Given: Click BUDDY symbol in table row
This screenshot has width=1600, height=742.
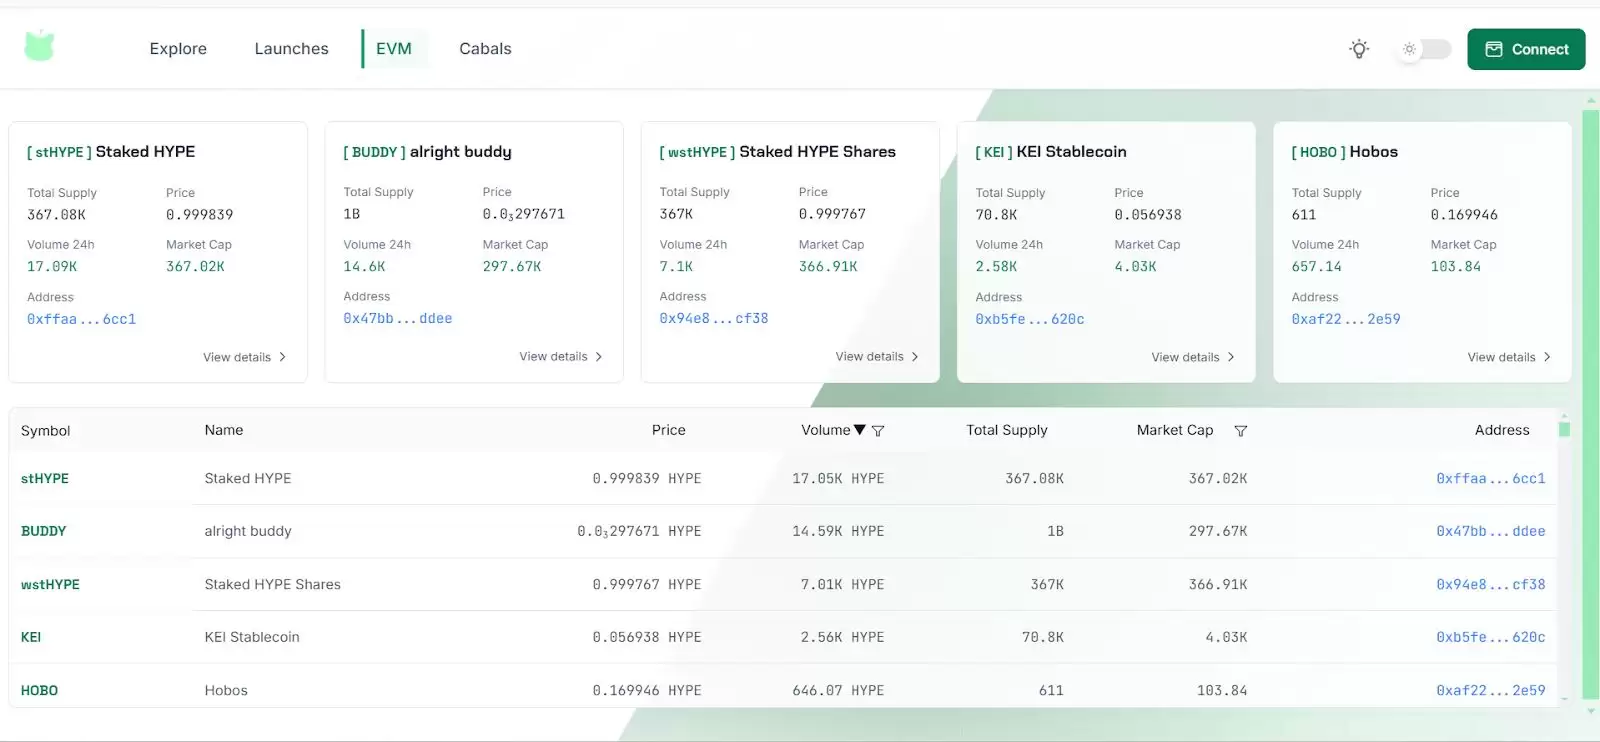Looking at the screenshot, I should tap(43, 531).
